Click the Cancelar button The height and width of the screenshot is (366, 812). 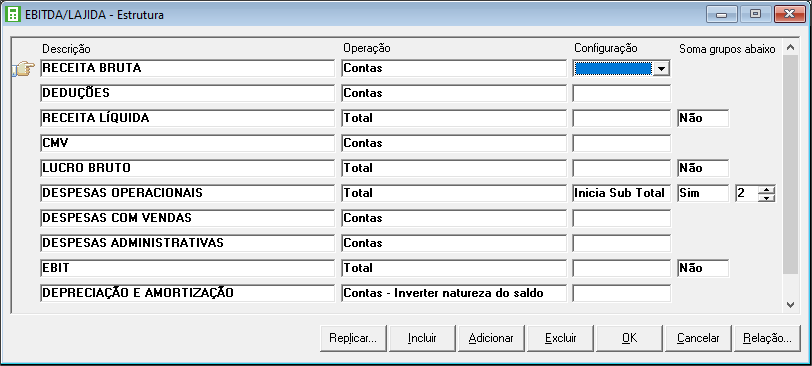tap(698, 339)
